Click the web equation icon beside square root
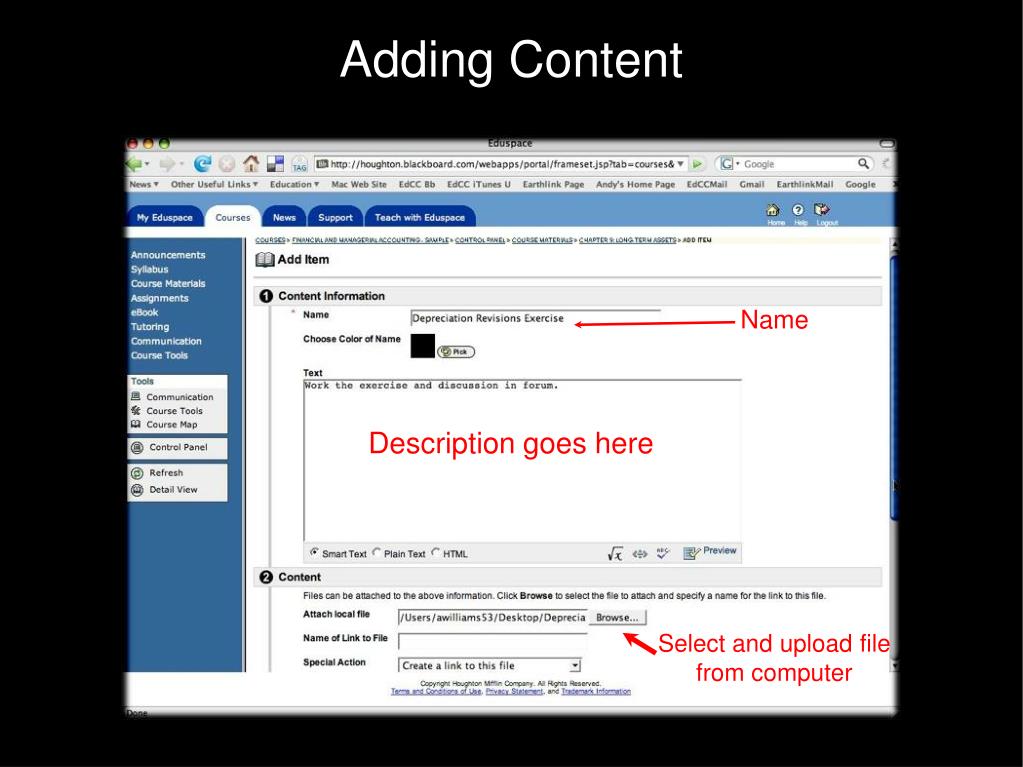The width and height of the screenshot is (1023, 767). tap(640, 554)
